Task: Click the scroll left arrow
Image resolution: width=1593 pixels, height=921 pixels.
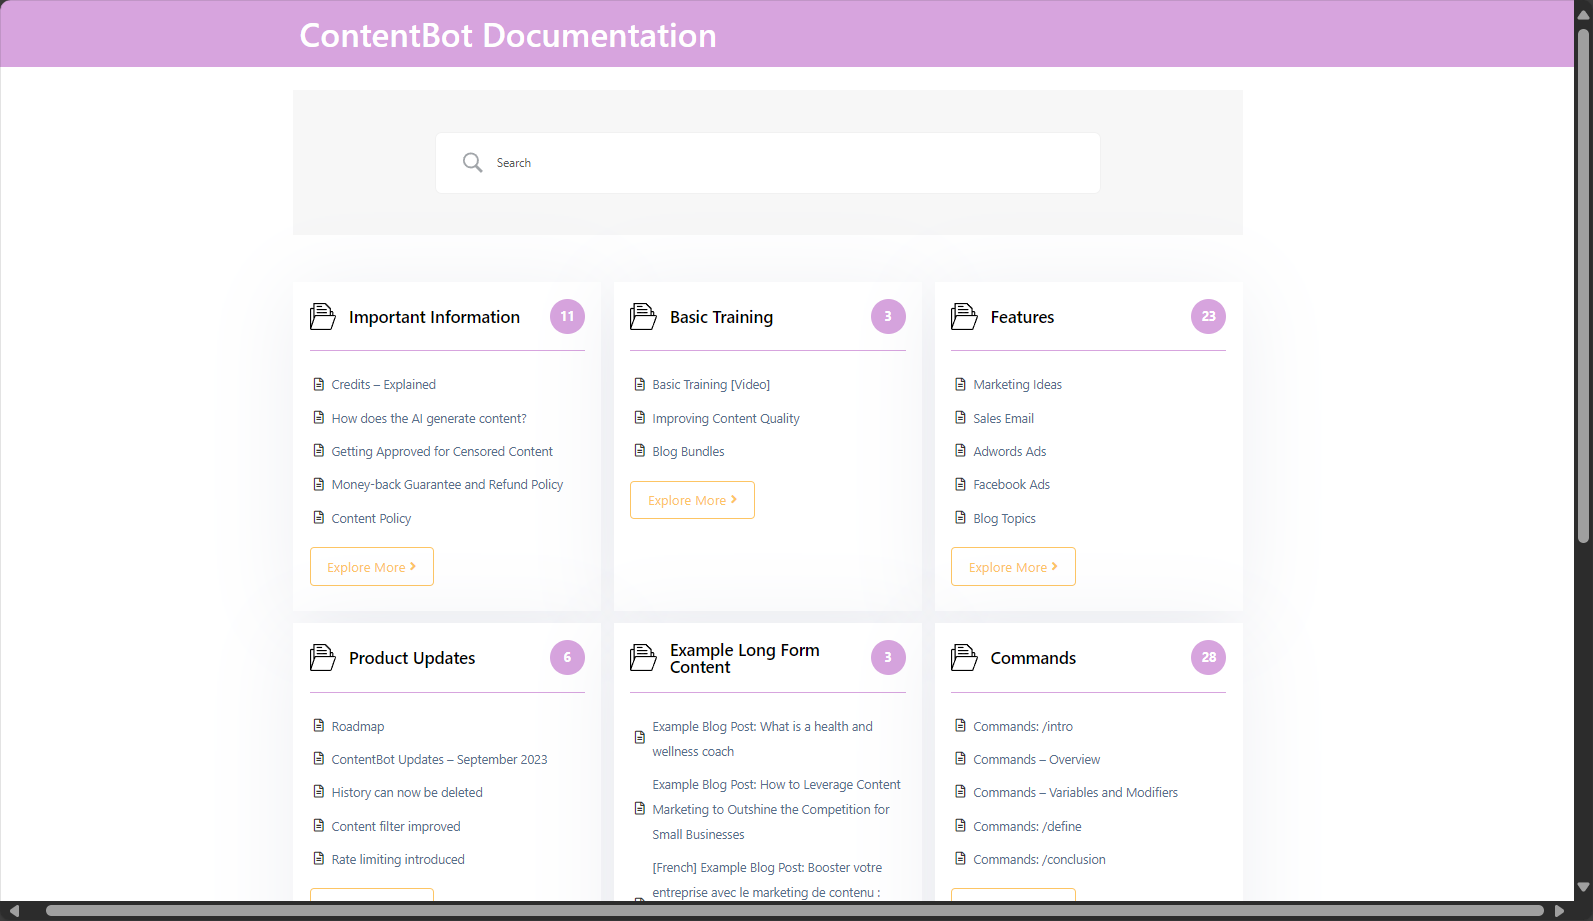Action: coord(14,911)
